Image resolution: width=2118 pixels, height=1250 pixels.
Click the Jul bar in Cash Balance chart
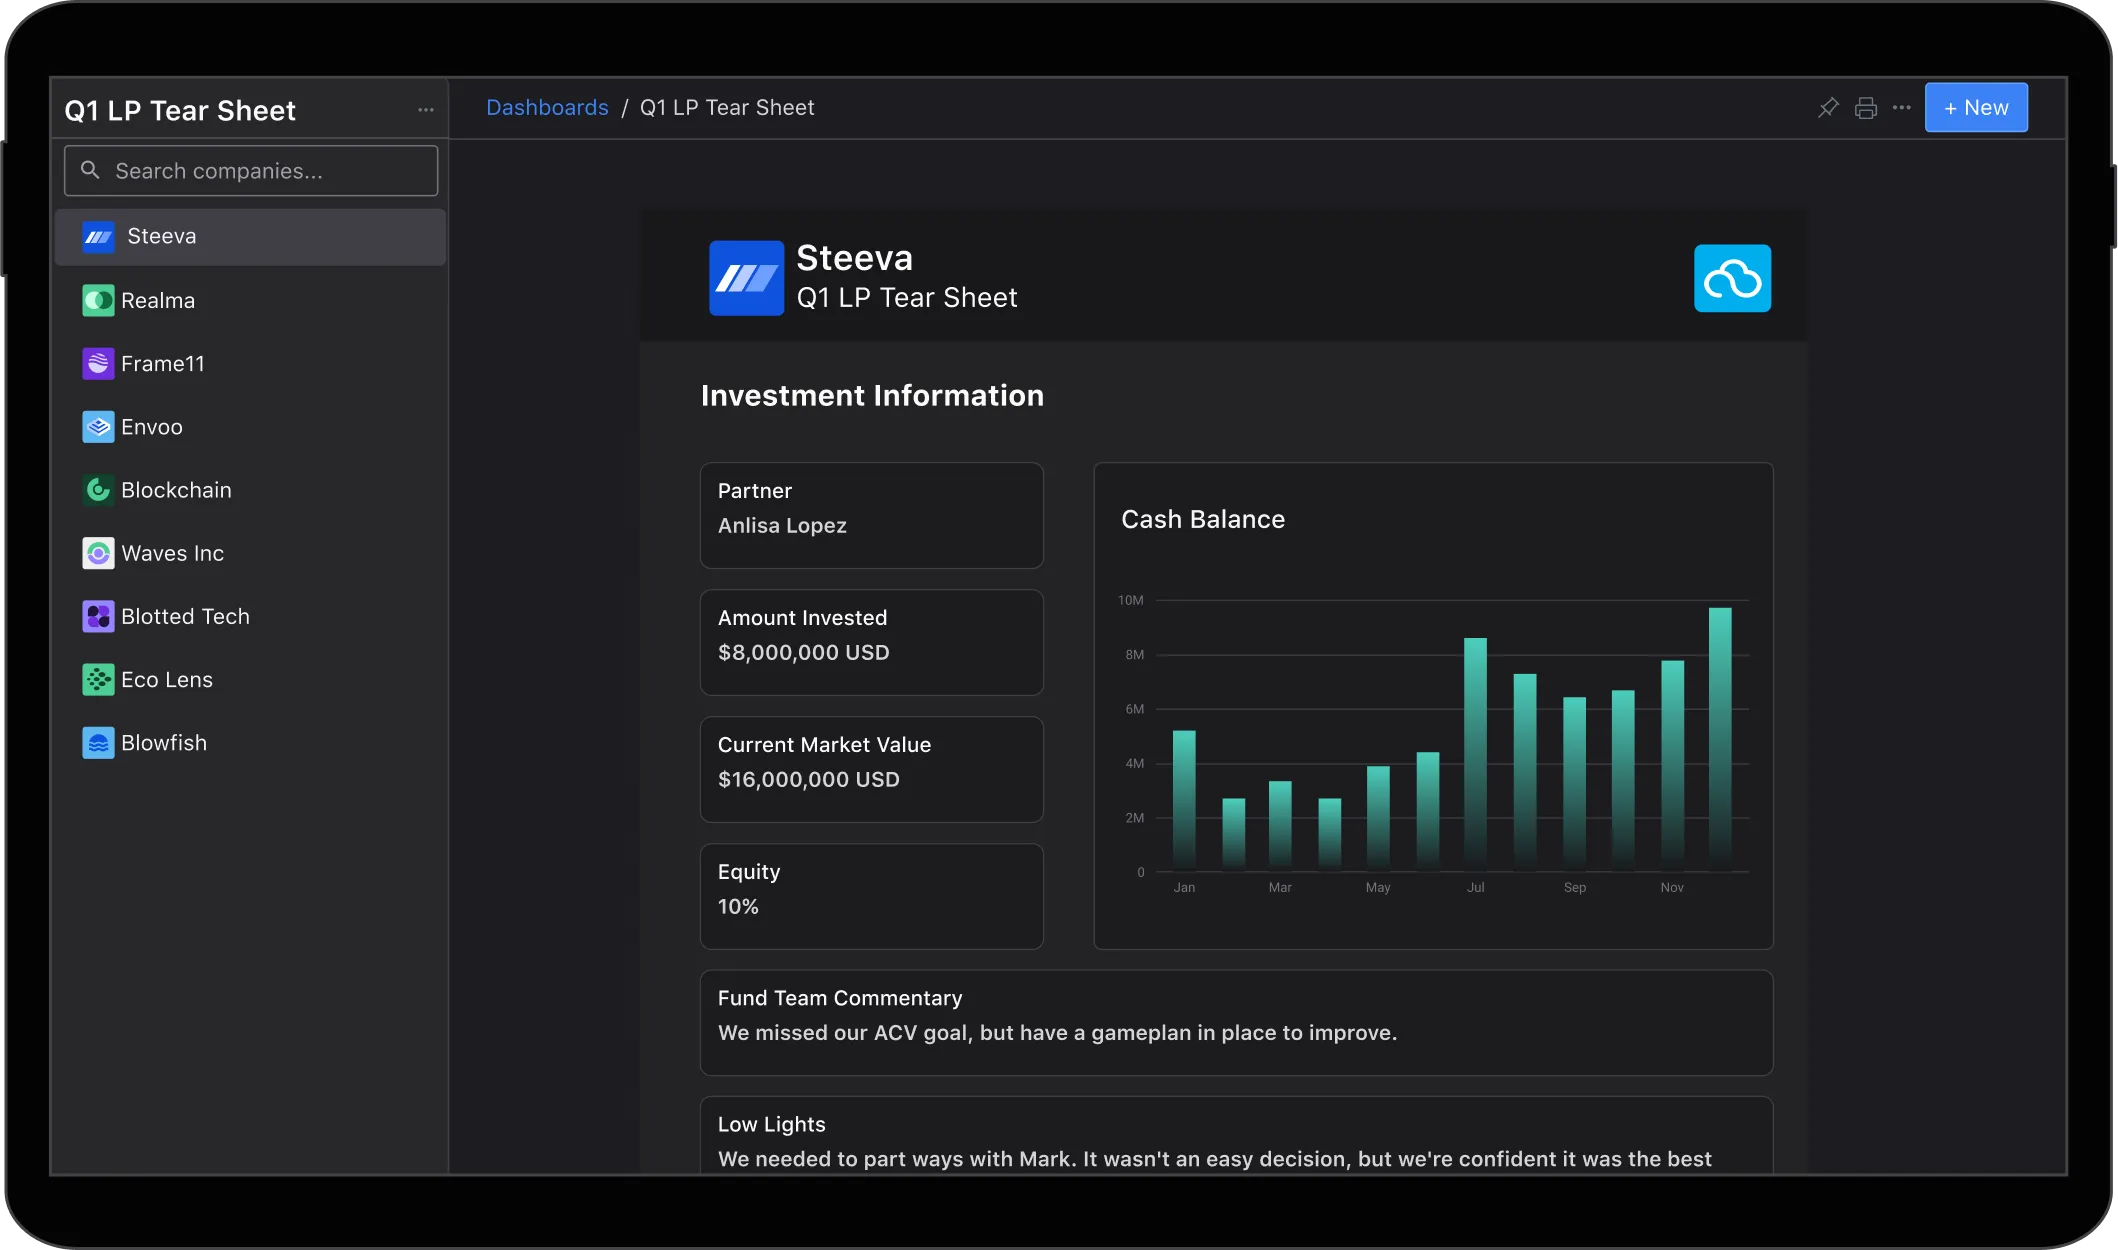click(x=1475, y=754)
